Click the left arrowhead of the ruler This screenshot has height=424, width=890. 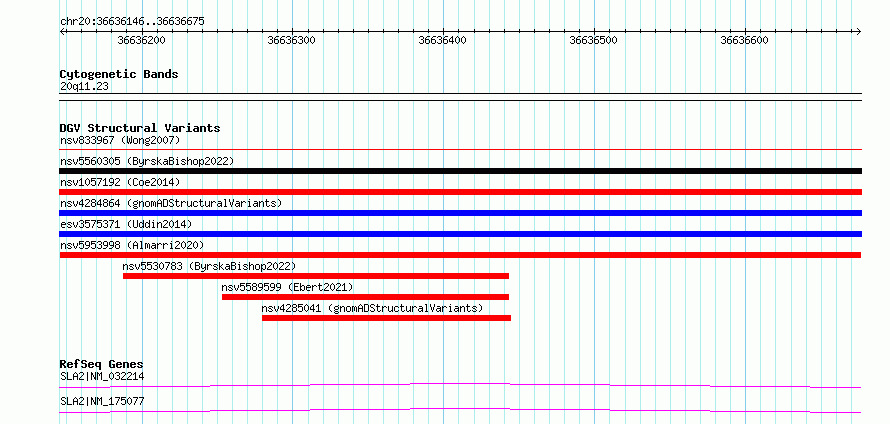pyautogui.click(x=62, y=31)
